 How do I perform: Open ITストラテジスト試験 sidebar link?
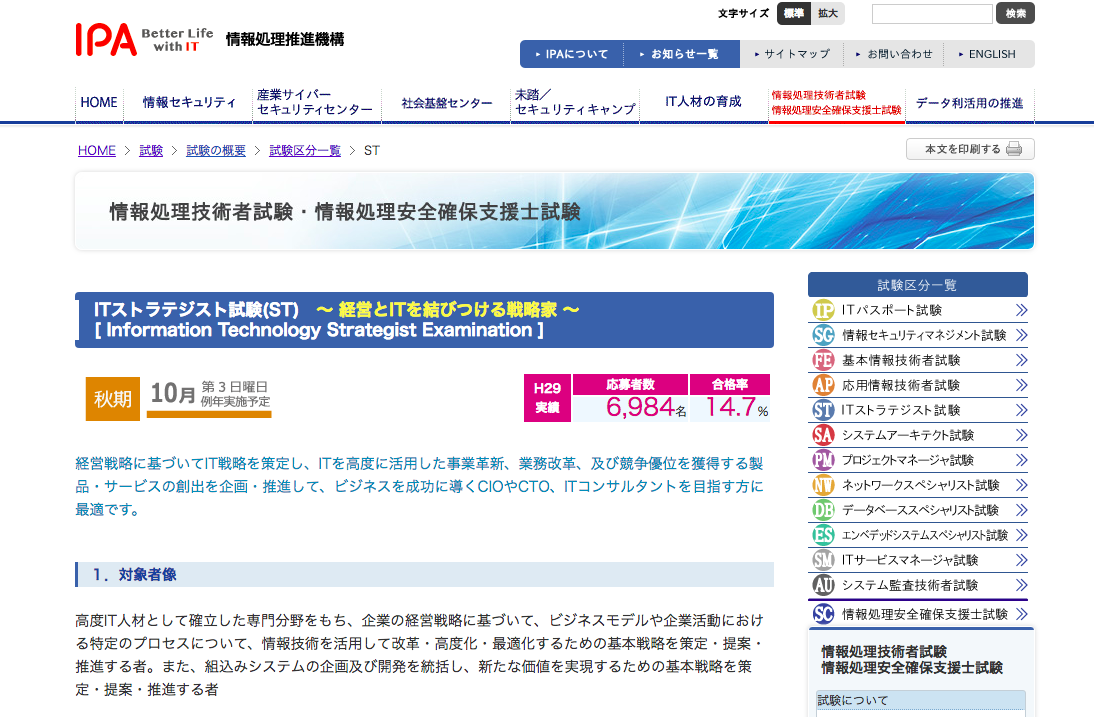tap(917, 410)
